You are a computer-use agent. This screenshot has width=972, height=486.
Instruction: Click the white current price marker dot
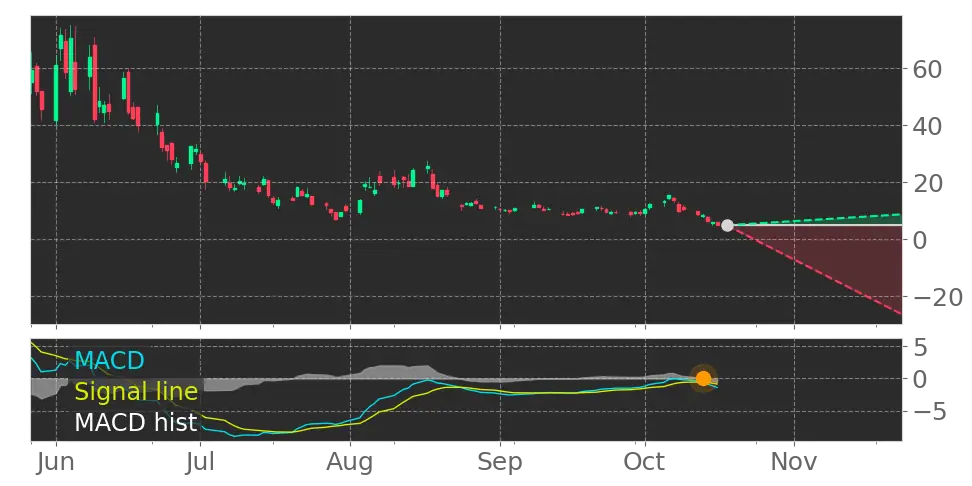pos(727,226)
